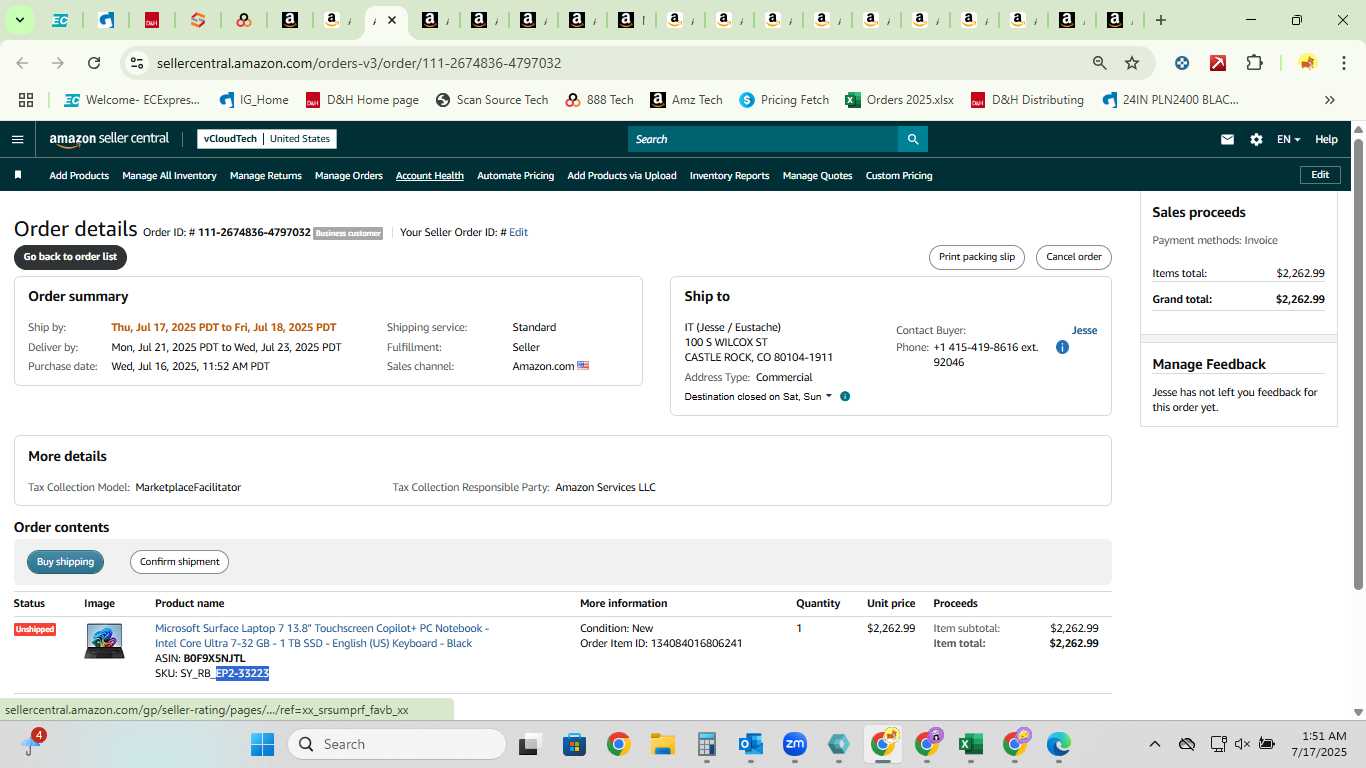Open Automate Pricing menu item

[515, 176]
